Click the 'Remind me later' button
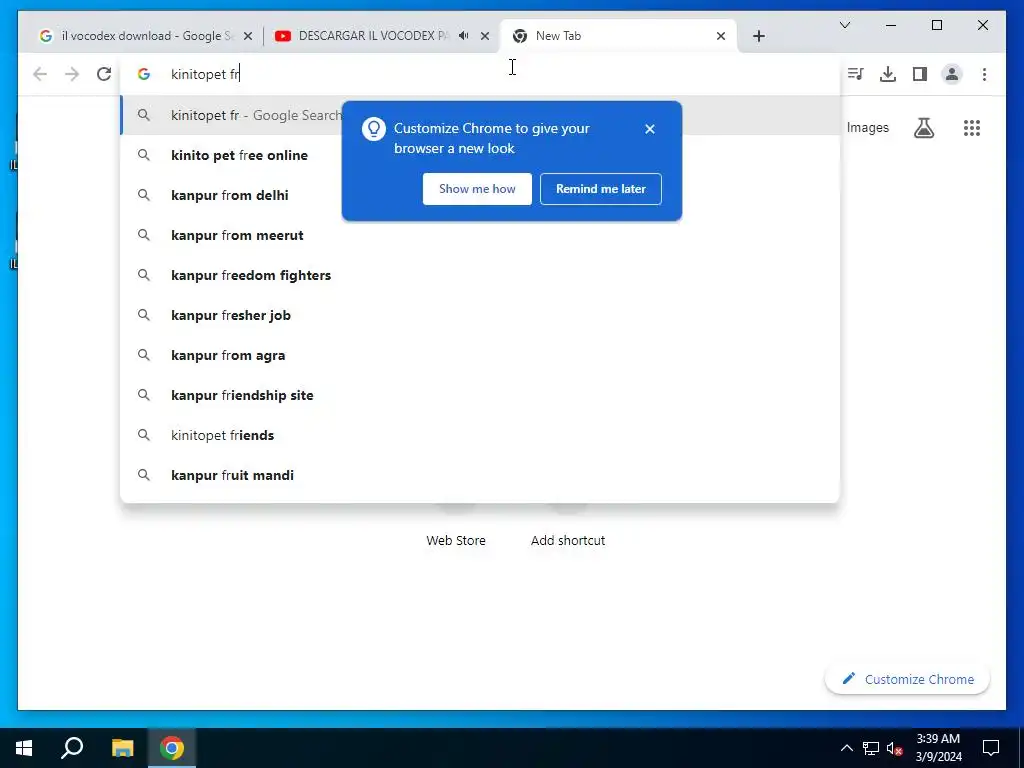The height and width of the screenshot is (768, 1024). point(601,189)
